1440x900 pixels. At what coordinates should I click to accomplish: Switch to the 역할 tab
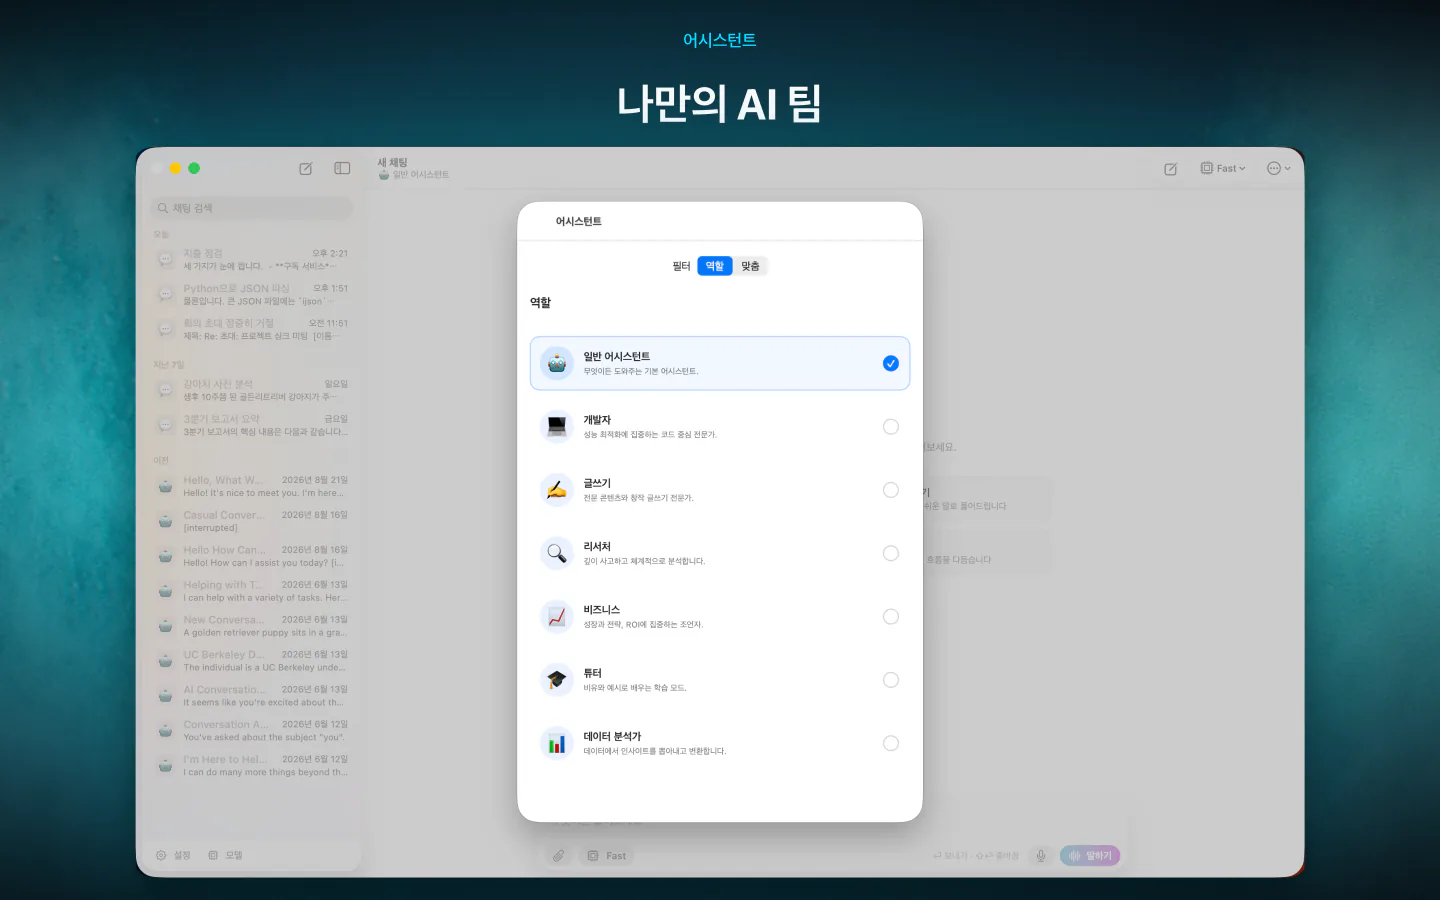(714, 266)
